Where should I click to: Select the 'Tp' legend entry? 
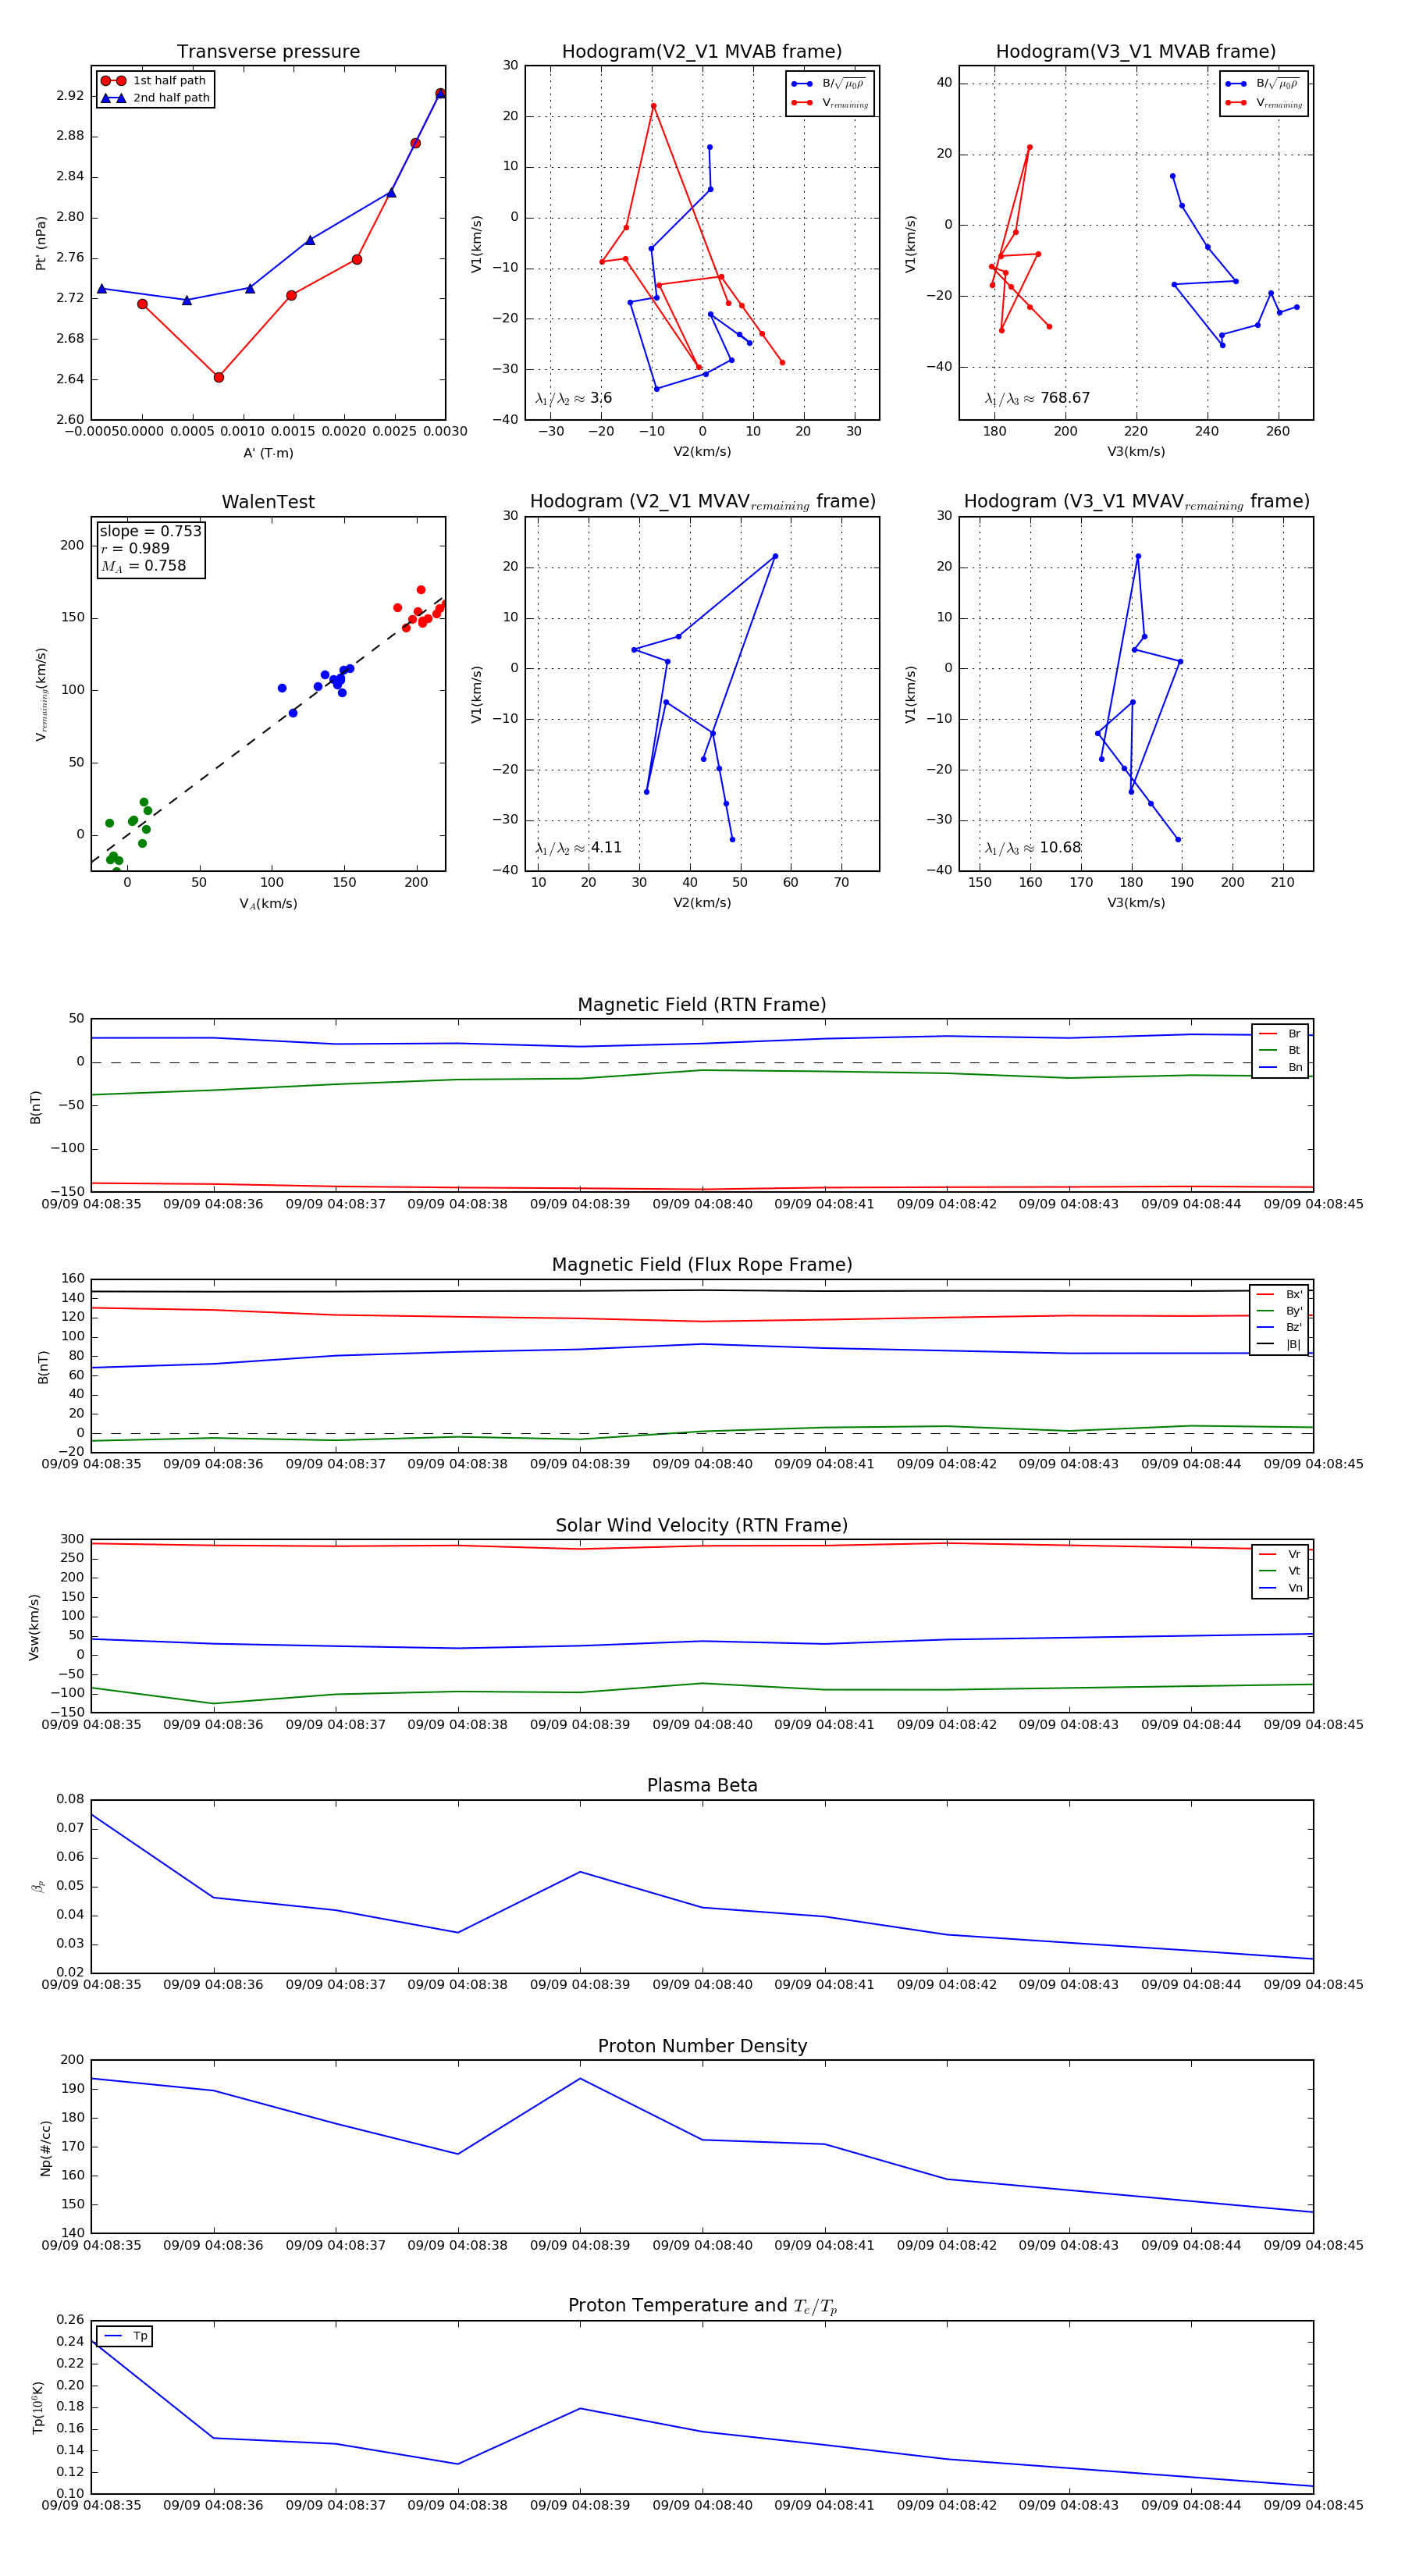[x=125, y=2336]
